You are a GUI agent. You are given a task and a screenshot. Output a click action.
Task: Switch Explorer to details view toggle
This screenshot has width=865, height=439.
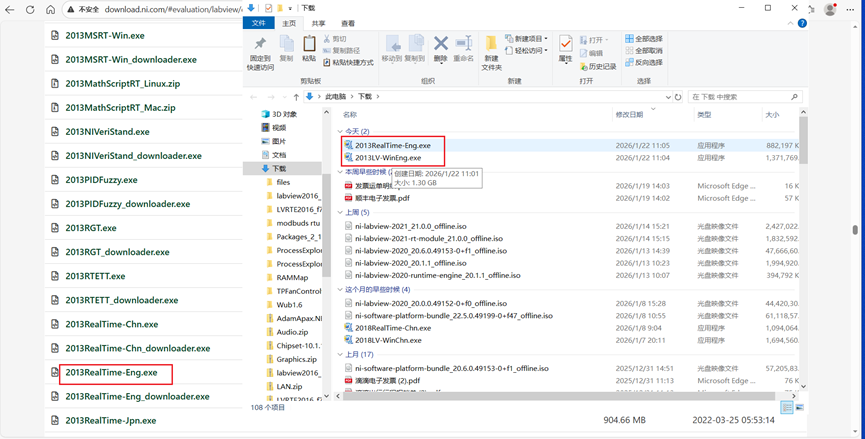(x=787, y=408)
